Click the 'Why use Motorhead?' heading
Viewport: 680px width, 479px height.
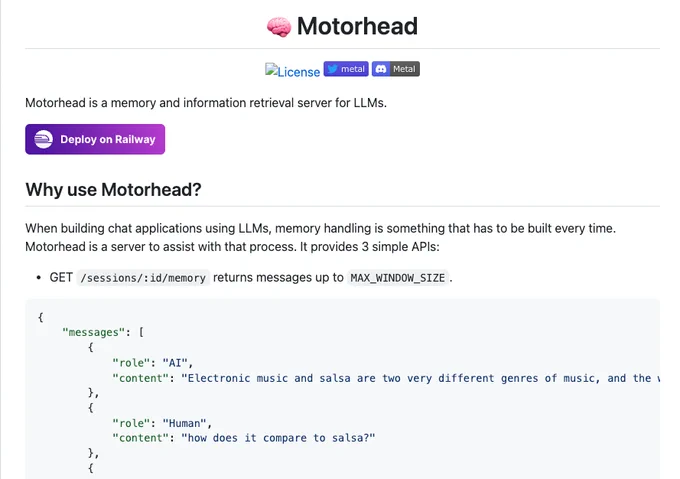pyautogui.click(x=113, y=189)
